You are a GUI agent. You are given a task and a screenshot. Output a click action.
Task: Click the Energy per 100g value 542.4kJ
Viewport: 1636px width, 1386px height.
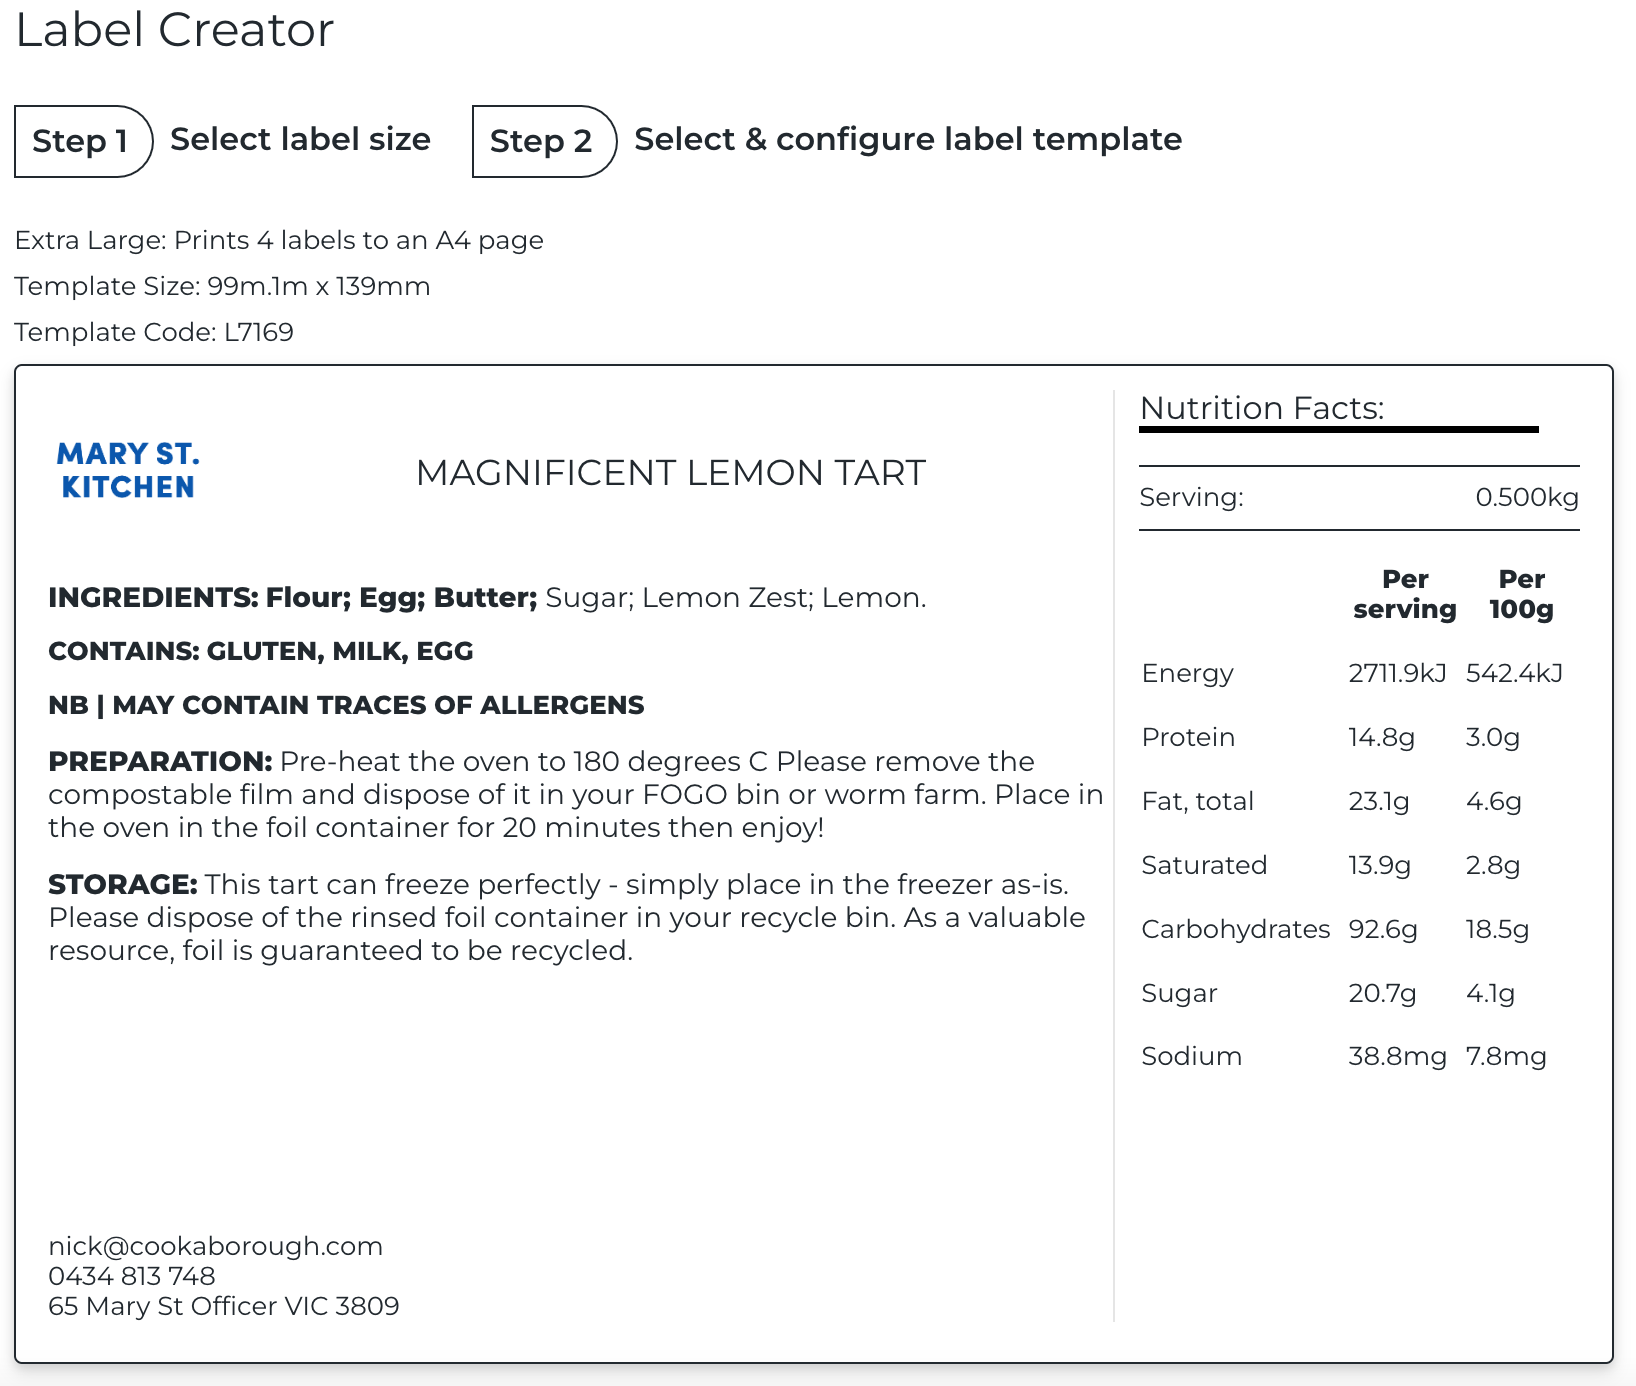click(x=1514, y=673)
